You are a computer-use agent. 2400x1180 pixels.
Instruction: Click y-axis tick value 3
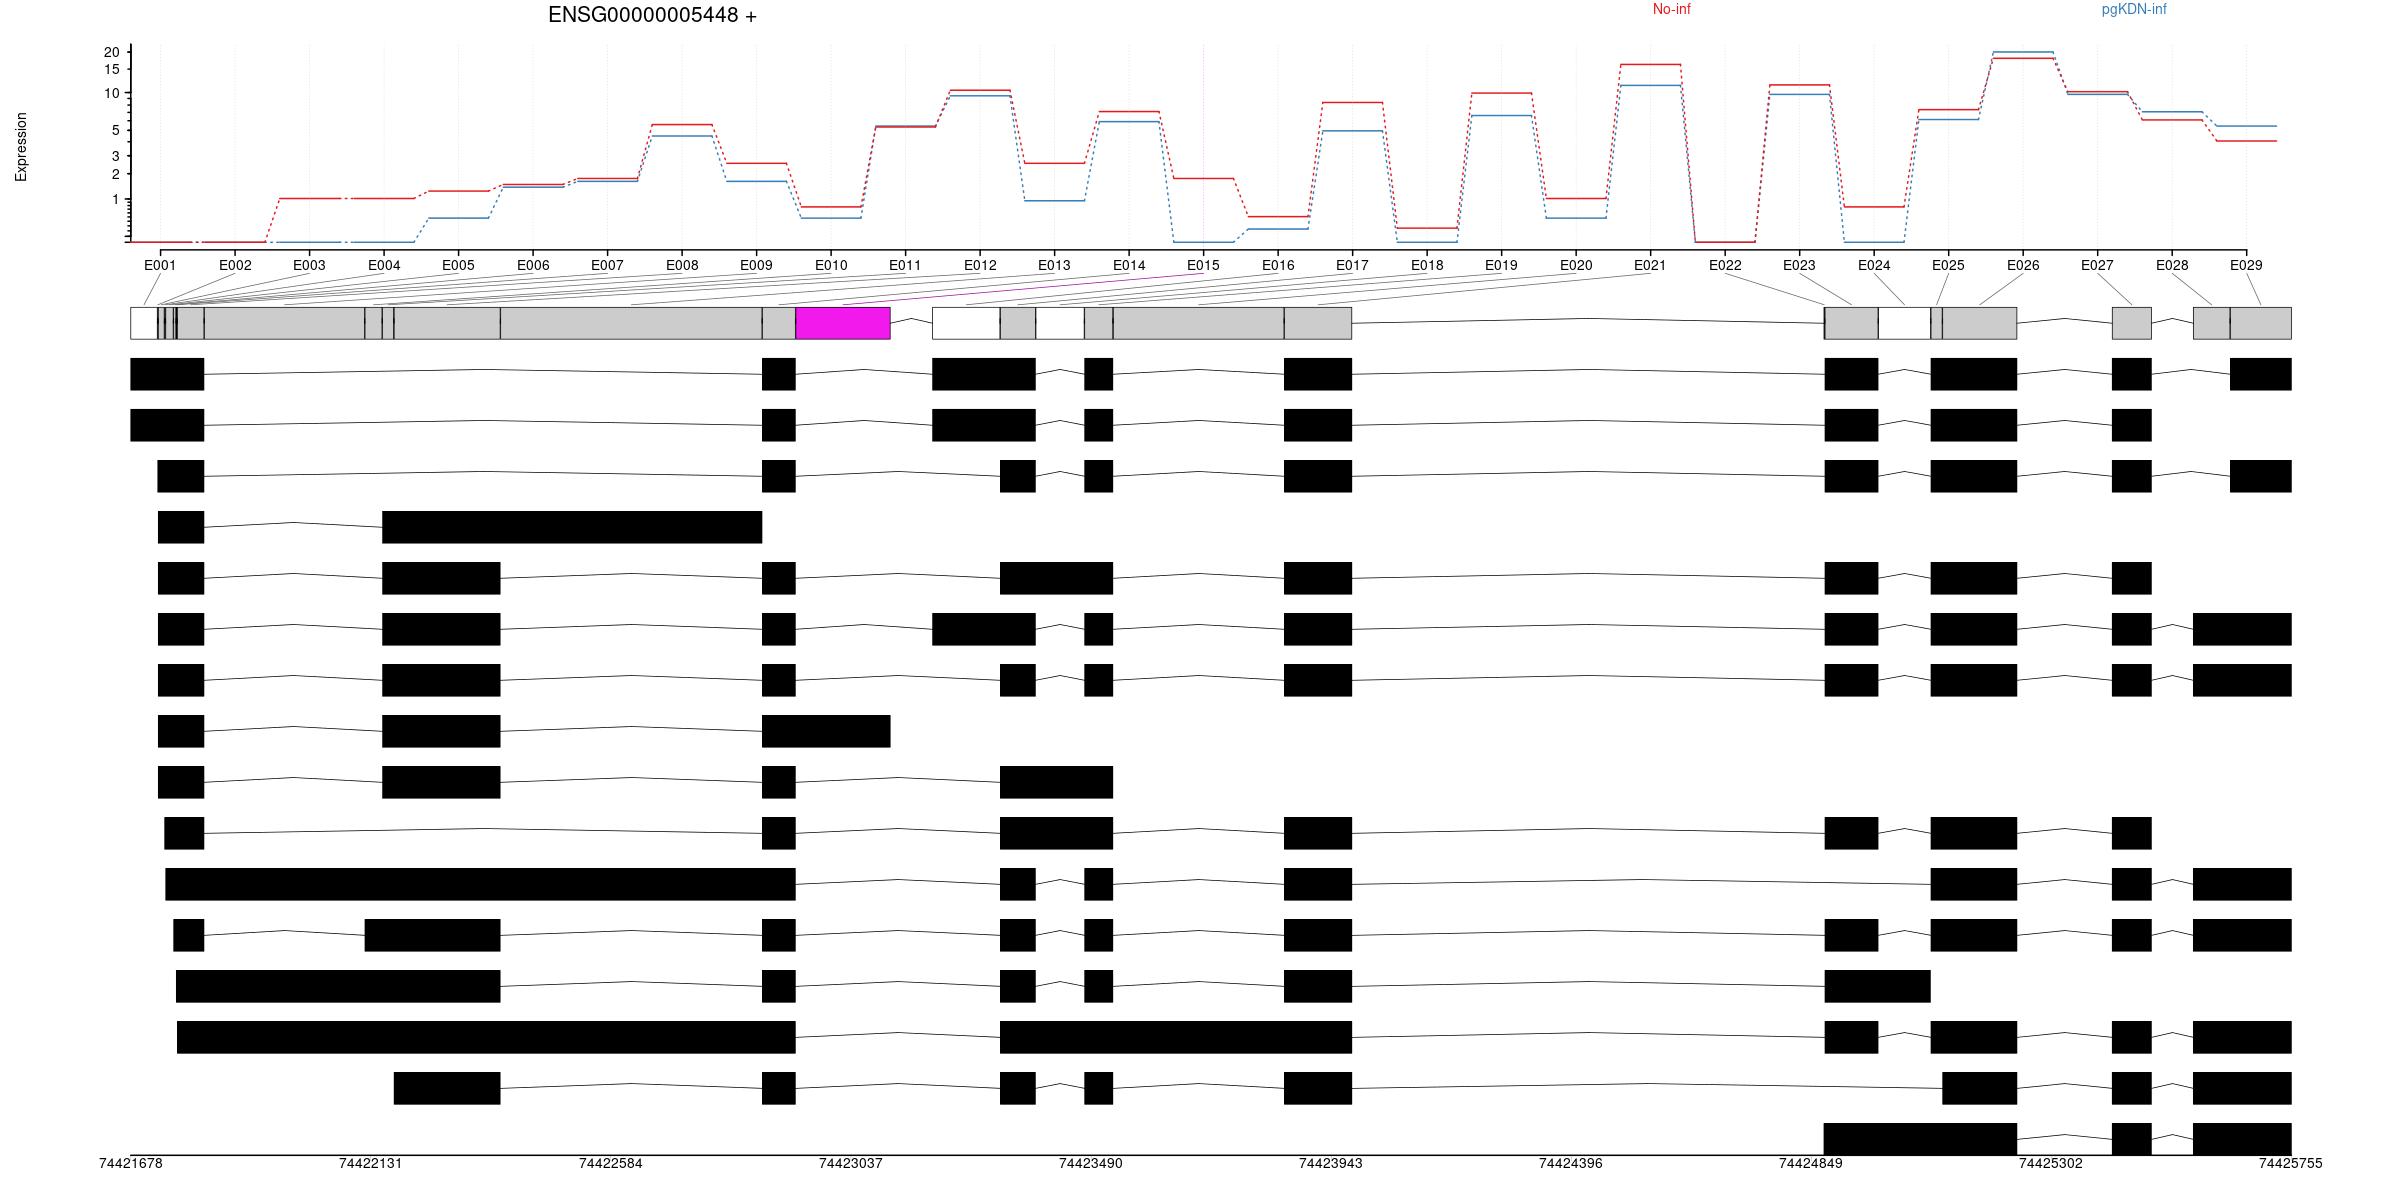116,156
